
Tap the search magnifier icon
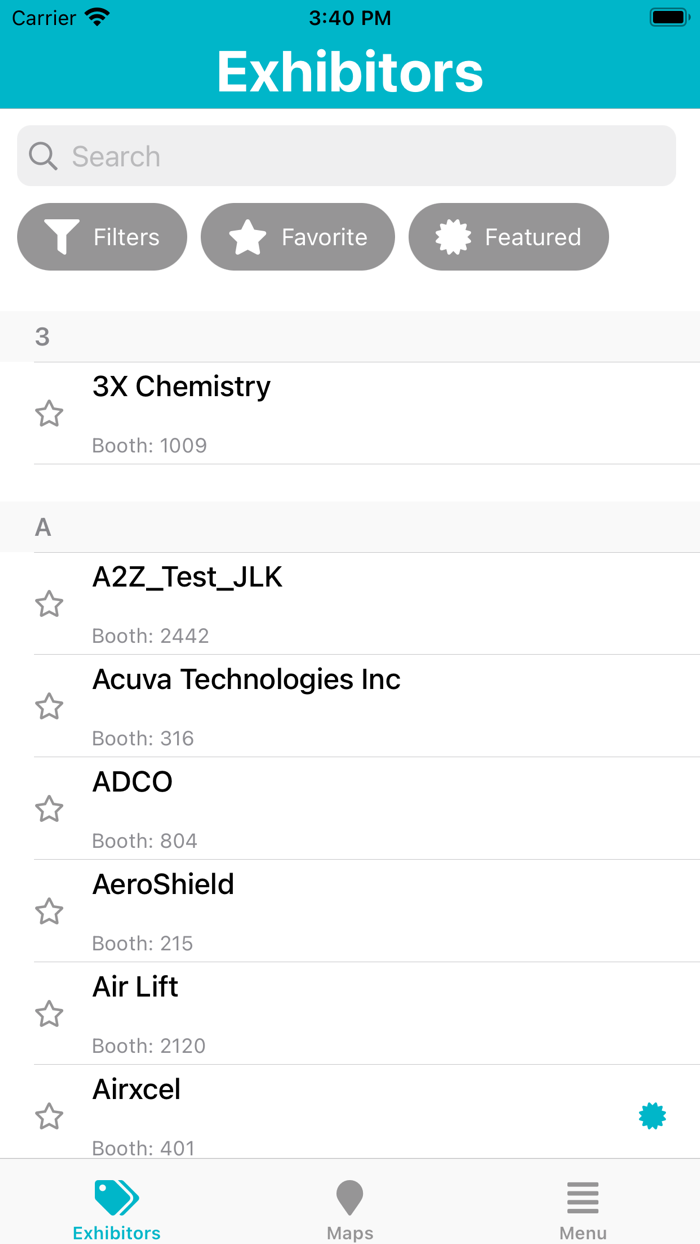(x=43, y=156)
